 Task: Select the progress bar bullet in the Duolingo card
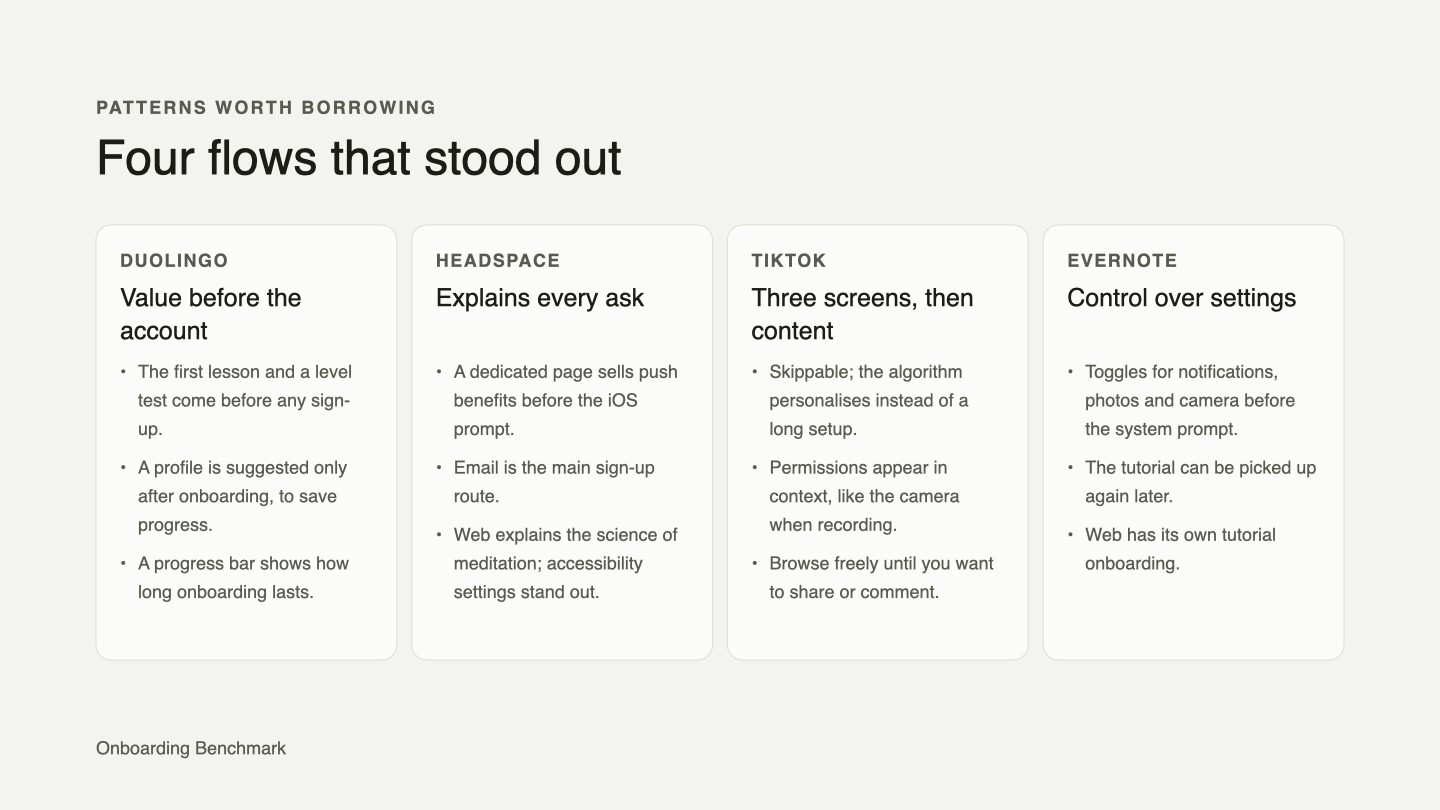pos(243,577)
